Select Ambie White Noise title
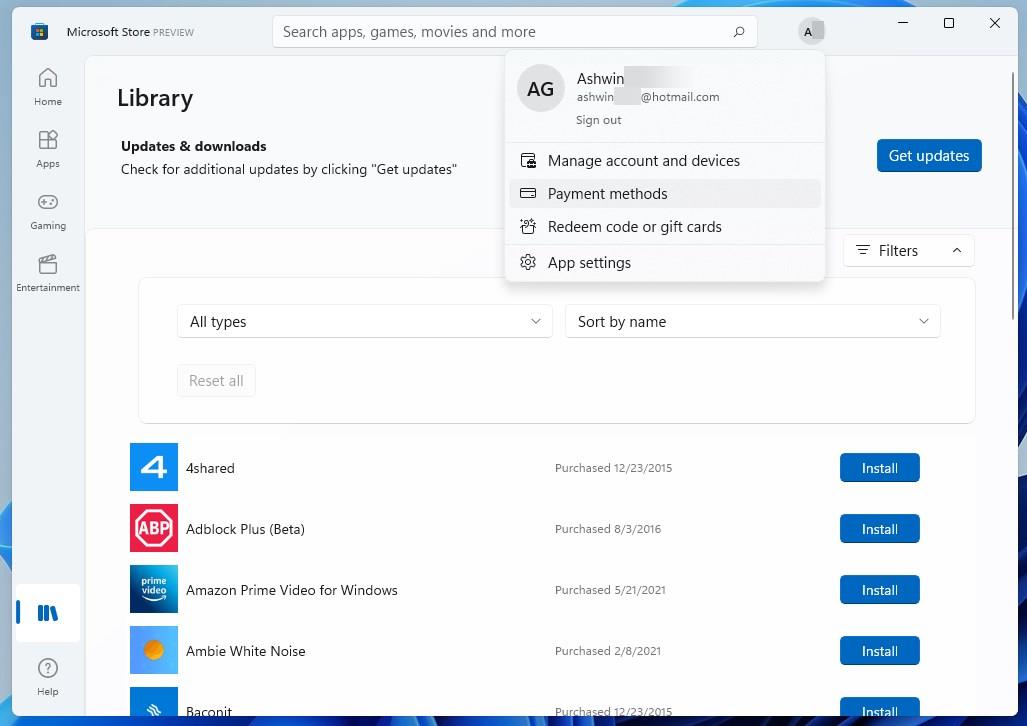1027x726 pixels. click(x=246, y=651)
